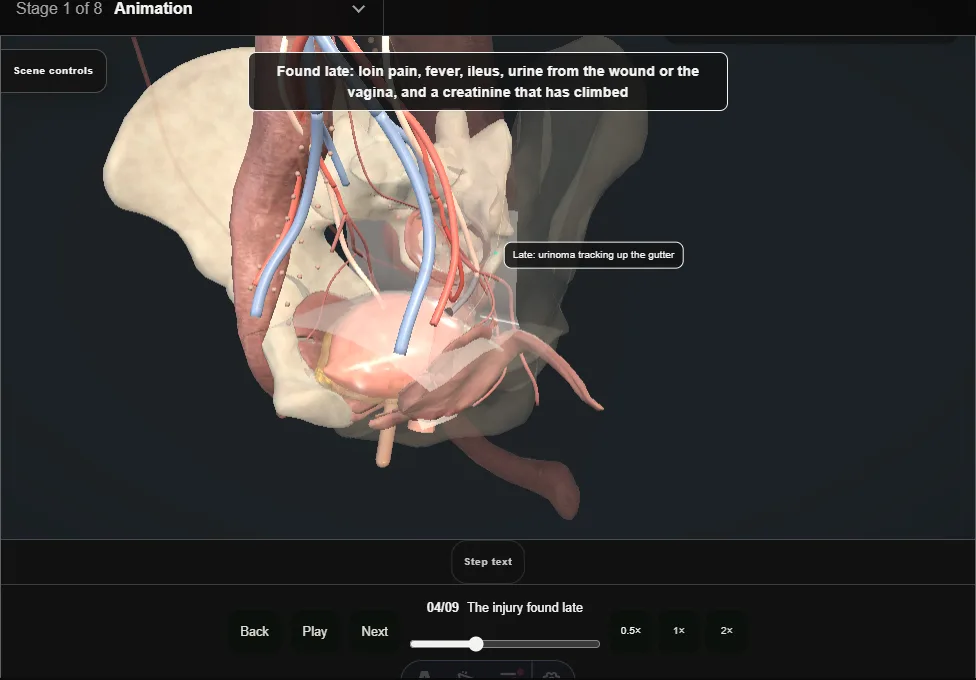
Task: Set playback speed to 1×
Action: (x=678, y=631)
